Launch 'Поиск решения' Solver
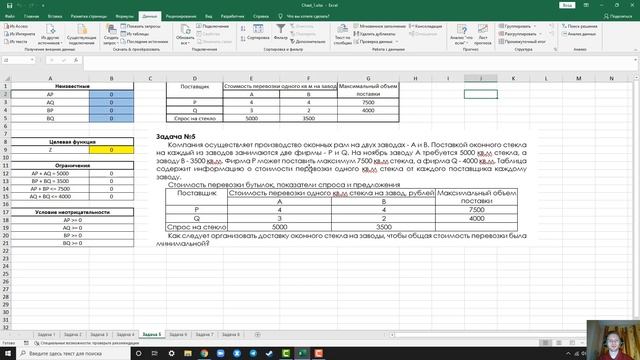Viewport: 640px width, 360px height. click(x=579, y=26)
